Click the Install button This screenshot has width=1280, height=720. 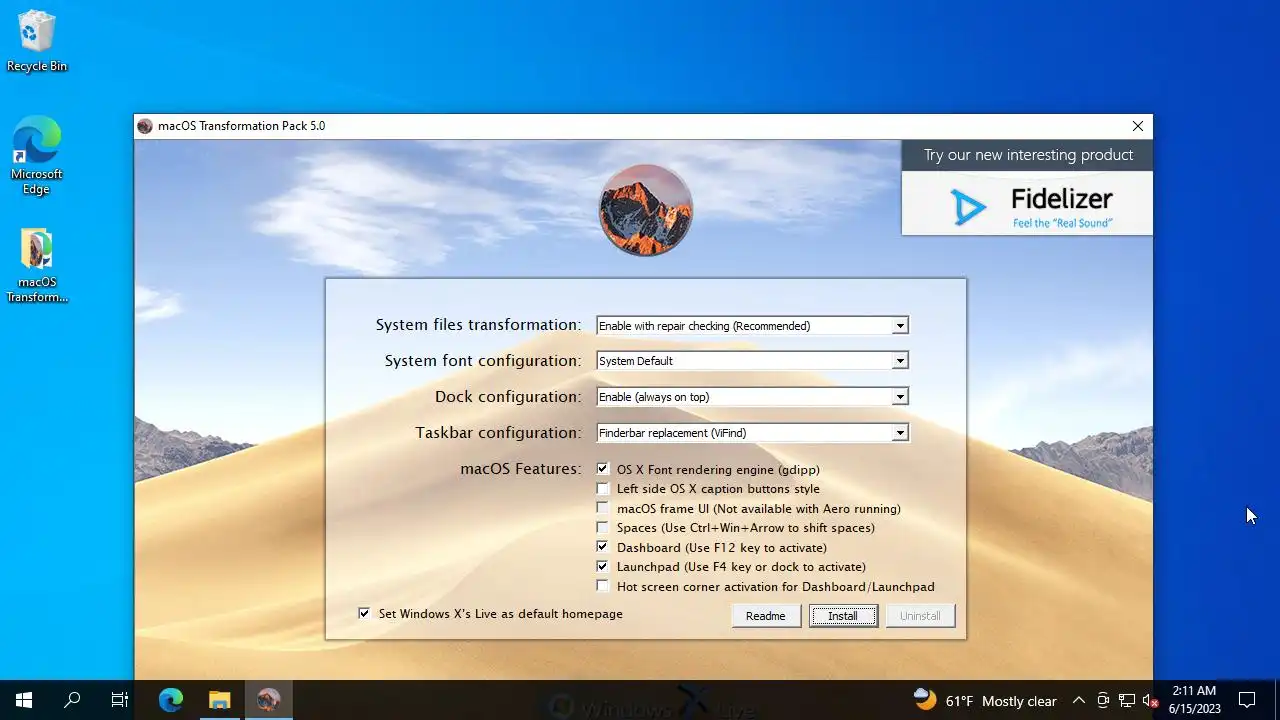click(842, 616)
